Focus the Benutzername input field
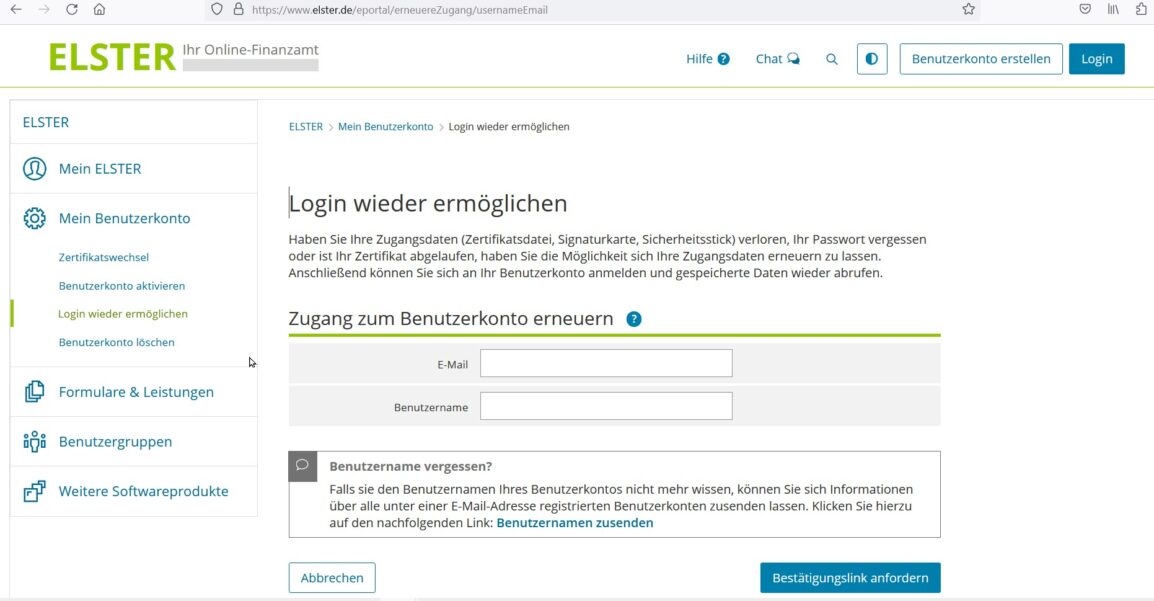1154x601 pixels. tap(606, 406)
